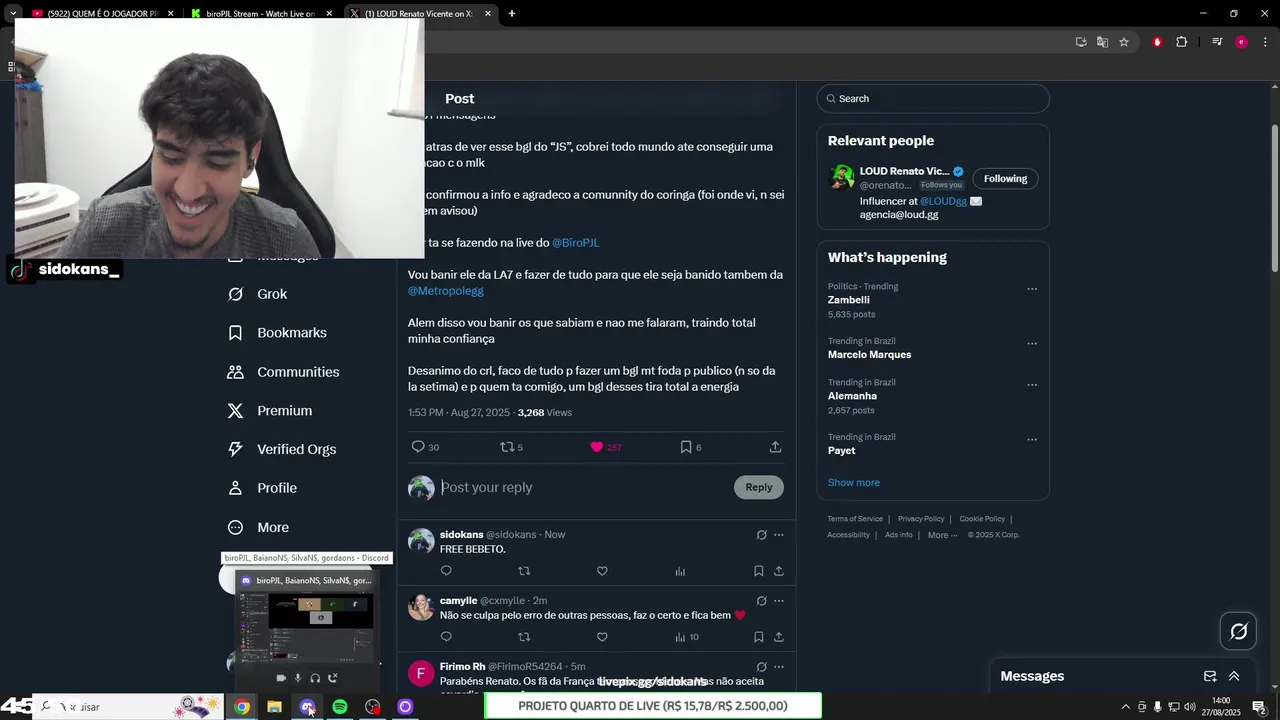The width and height of the screenshot is (1280, 720).
Task: Open the @Metropolegg mention link
Action: click(x=446, y=291)
